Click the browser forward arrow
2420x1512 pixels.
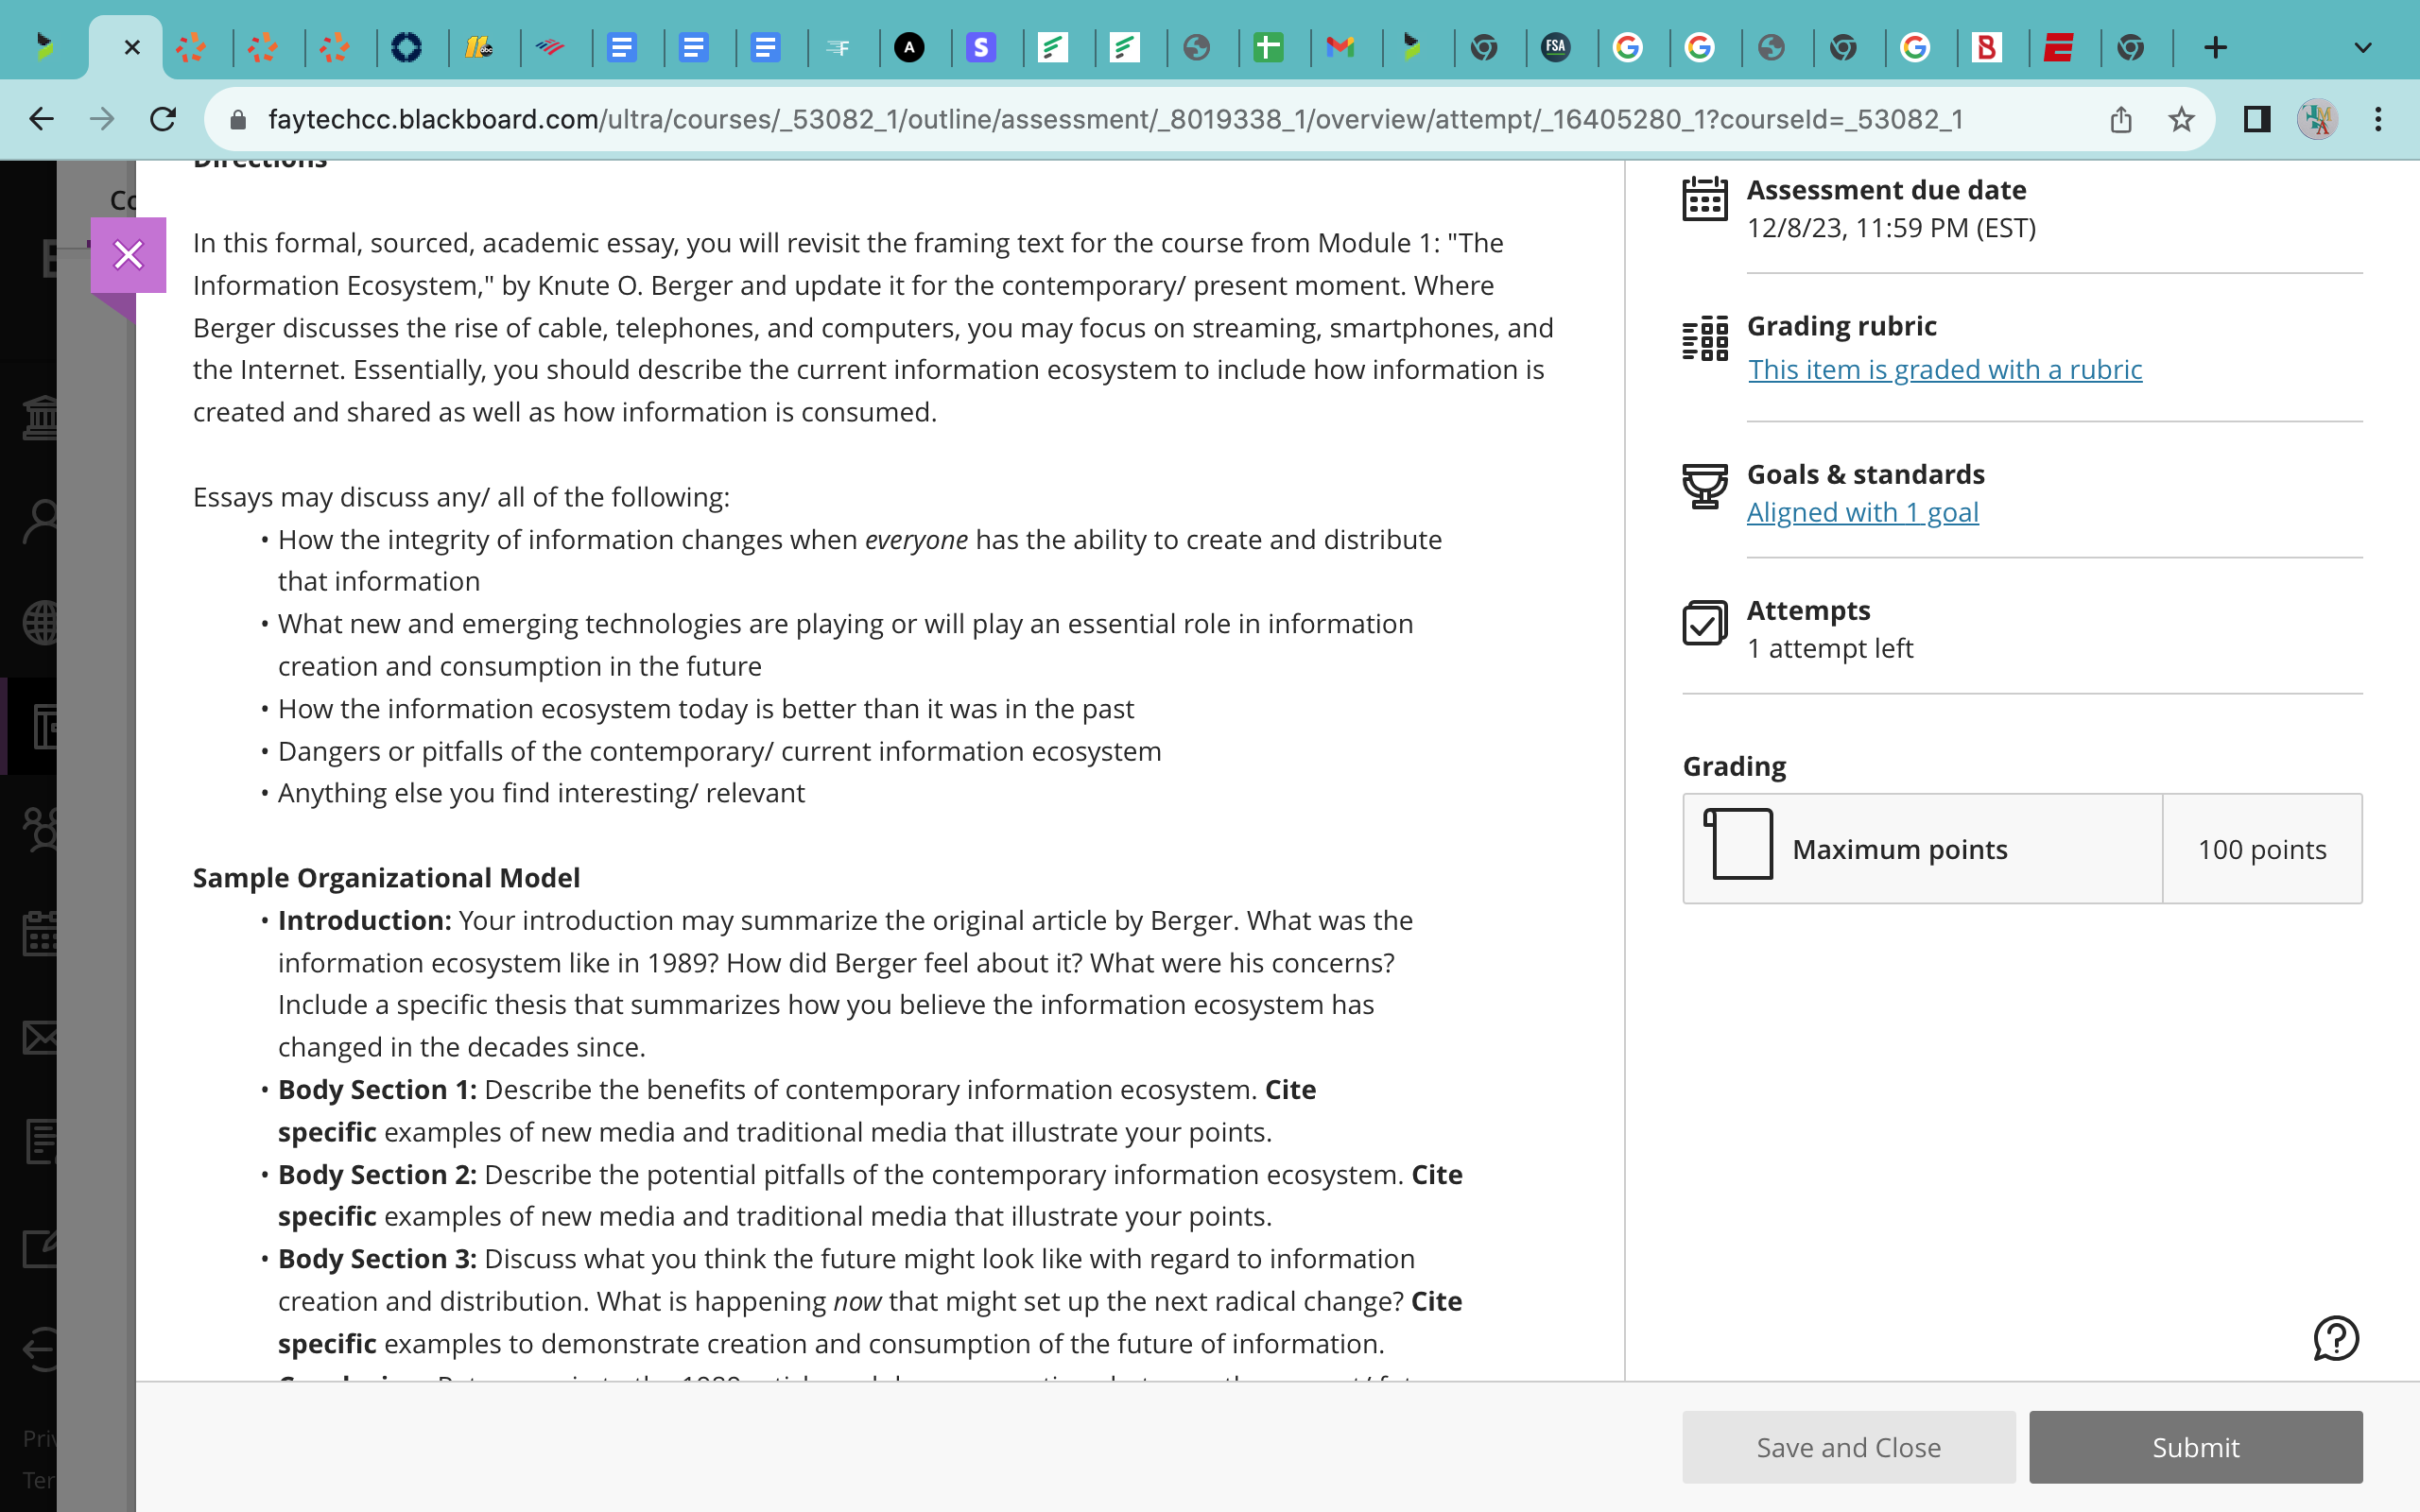coord(102,119)
